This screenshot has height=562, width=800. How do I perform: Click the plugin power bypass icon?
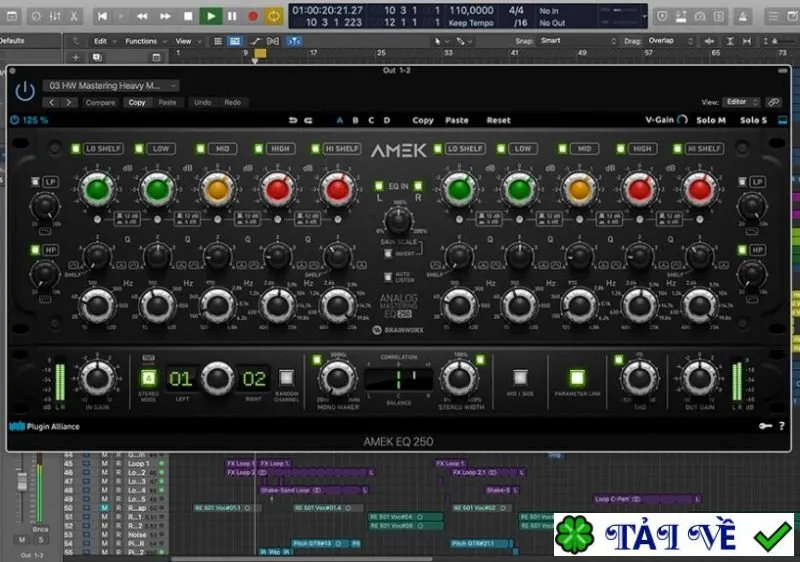pos(25,92)
